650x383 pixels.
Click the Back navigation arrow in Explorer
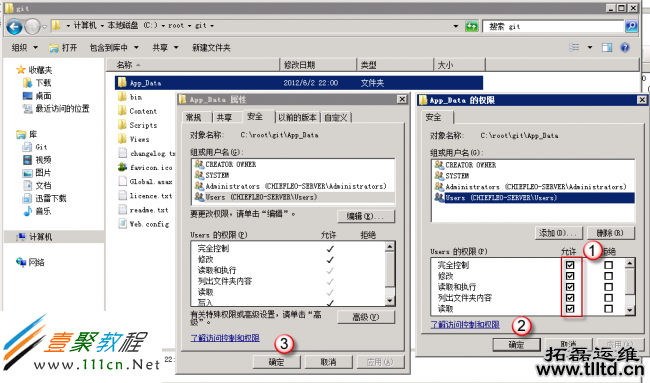click(x=15, y=27)
